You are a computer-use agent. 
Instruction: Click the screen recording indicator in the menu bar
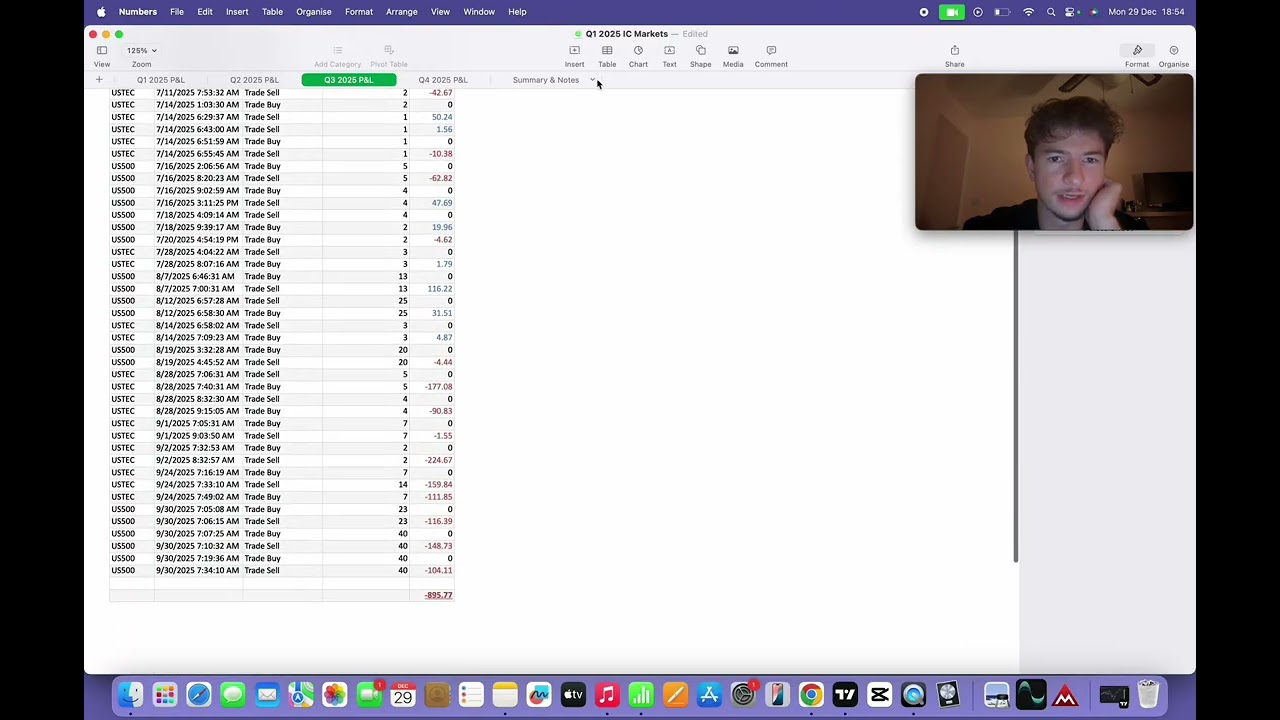tap(924, 12)
